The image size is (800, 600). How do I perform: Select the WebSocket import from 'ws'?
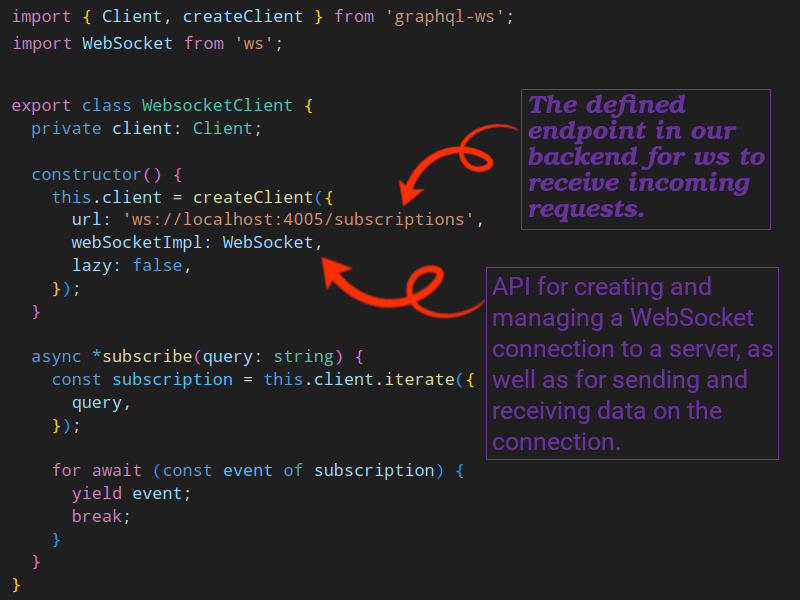click(x=129, y=43)
